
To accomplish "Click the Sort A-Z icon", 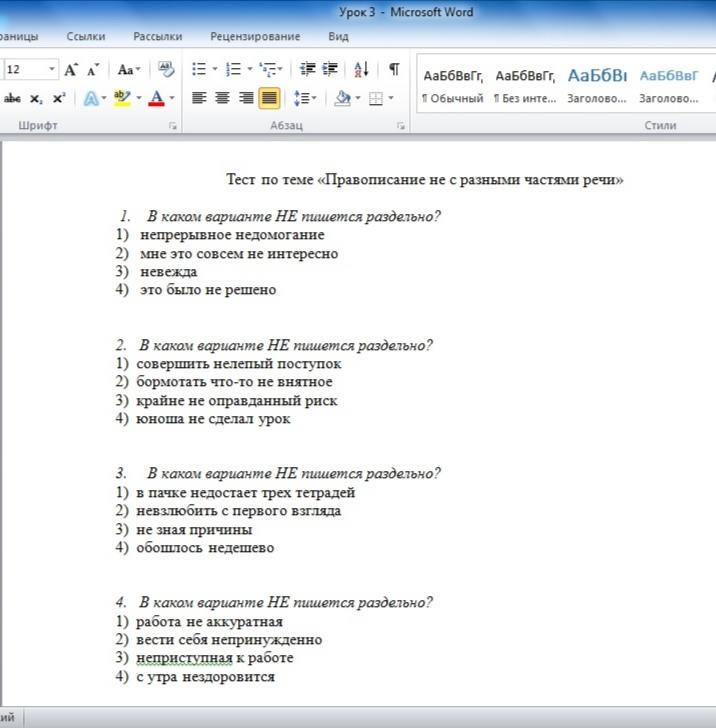I will [x=361, y=69].
